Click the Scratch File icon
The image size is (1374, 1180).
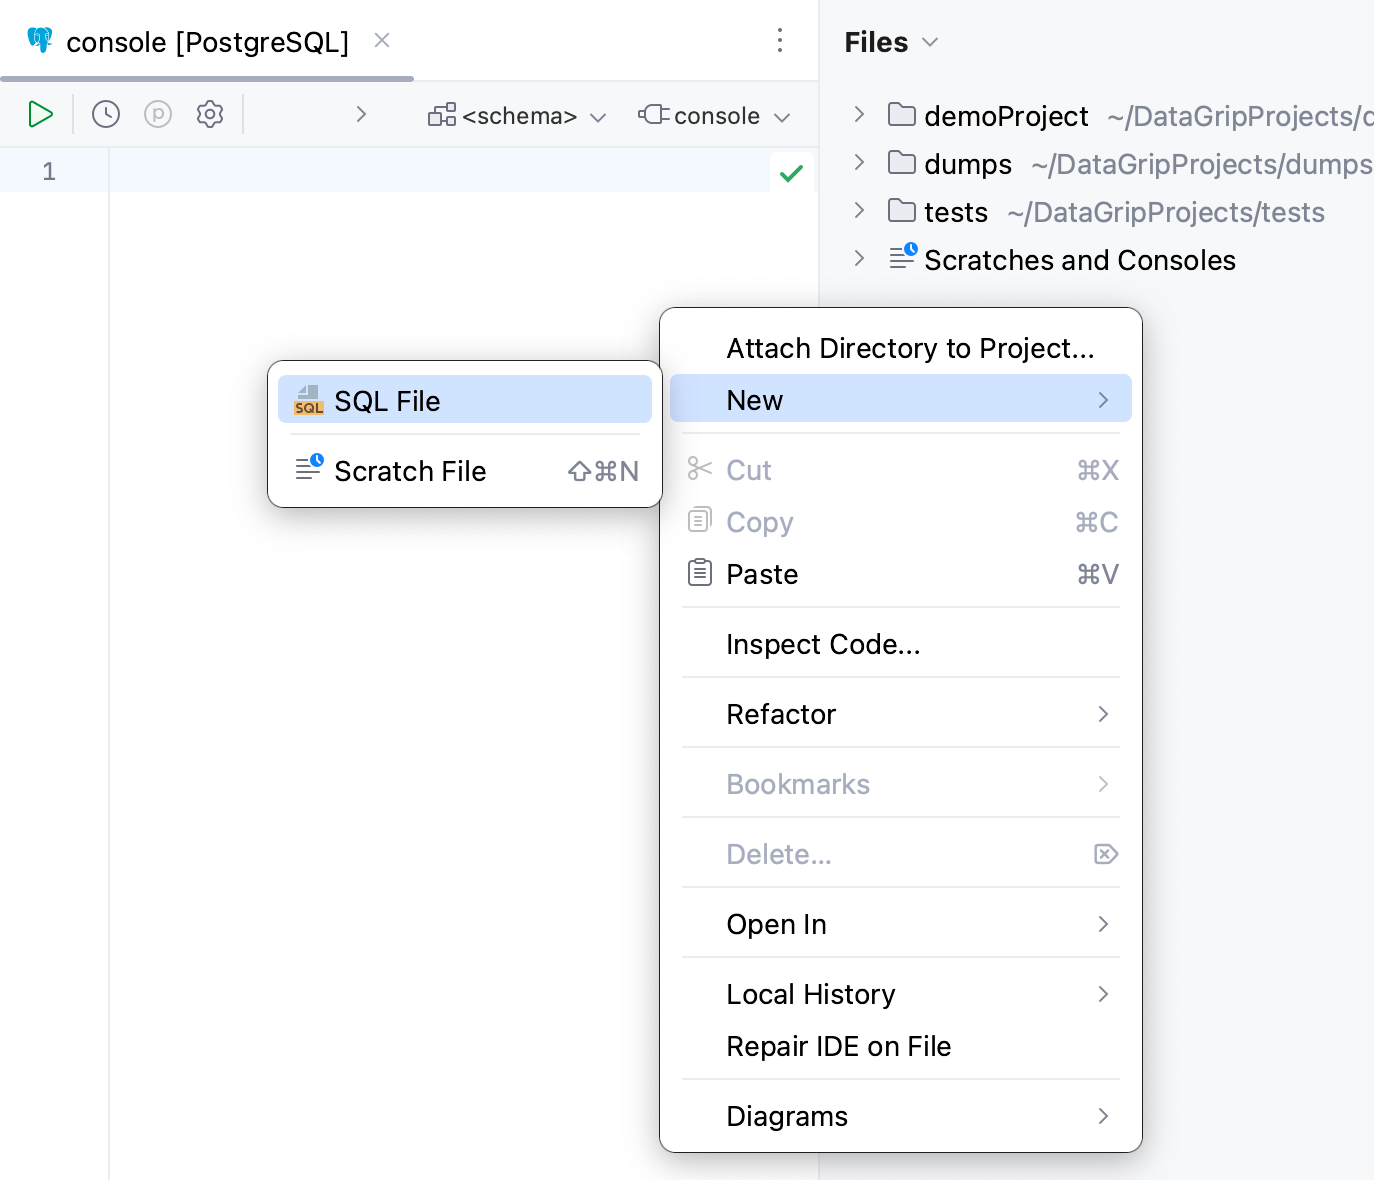309,470
